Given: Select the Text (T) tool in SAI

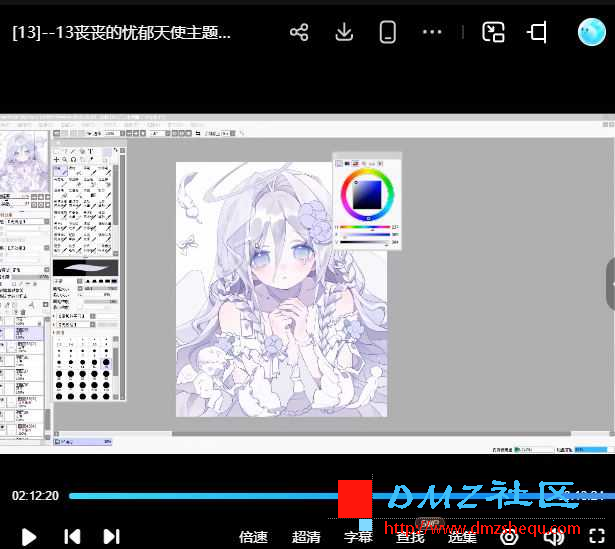Looking at the screenshot, I should pos(91,151).
